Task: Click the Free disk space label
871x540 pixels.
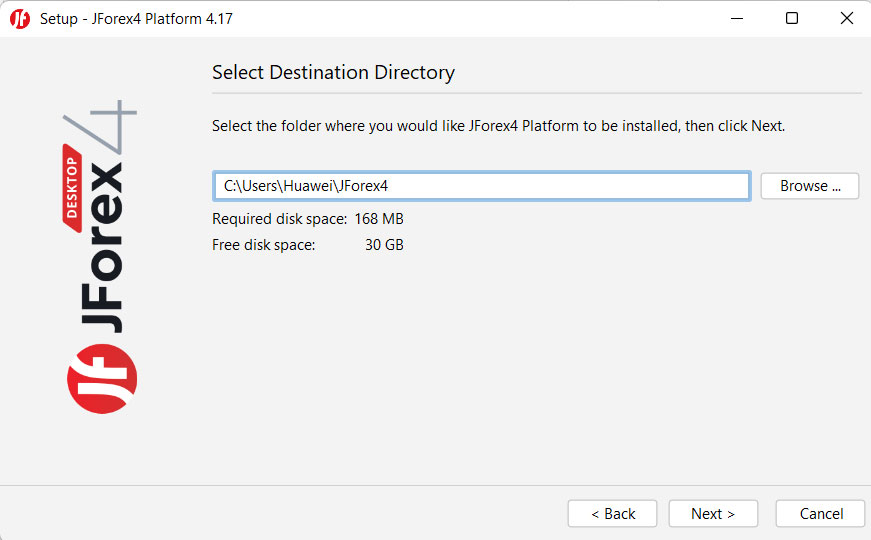Action: coord(263,244)
